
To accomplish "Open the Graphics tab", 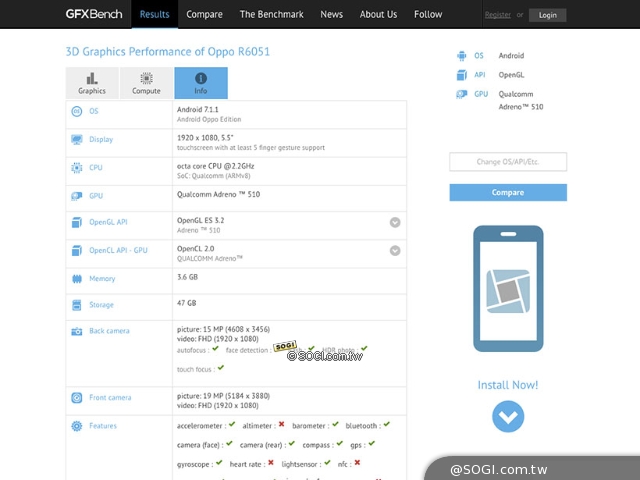I will tap(92, 83).
